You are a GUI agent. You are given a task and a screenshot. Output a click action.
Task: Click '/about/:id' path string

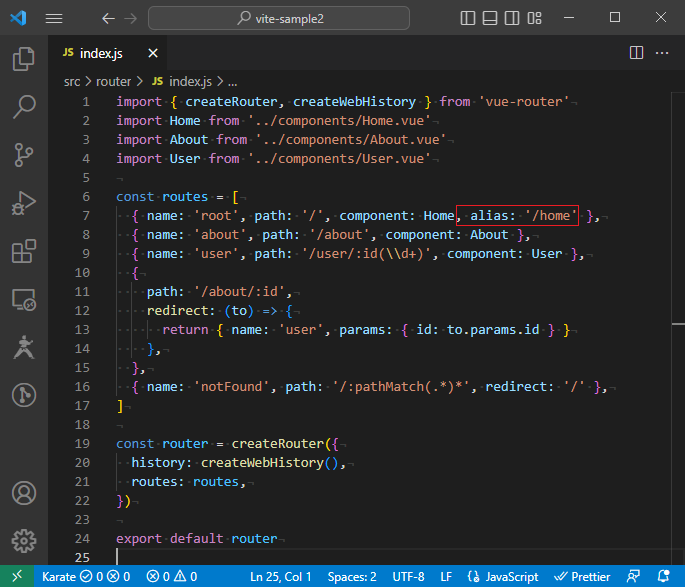point(239,292)
